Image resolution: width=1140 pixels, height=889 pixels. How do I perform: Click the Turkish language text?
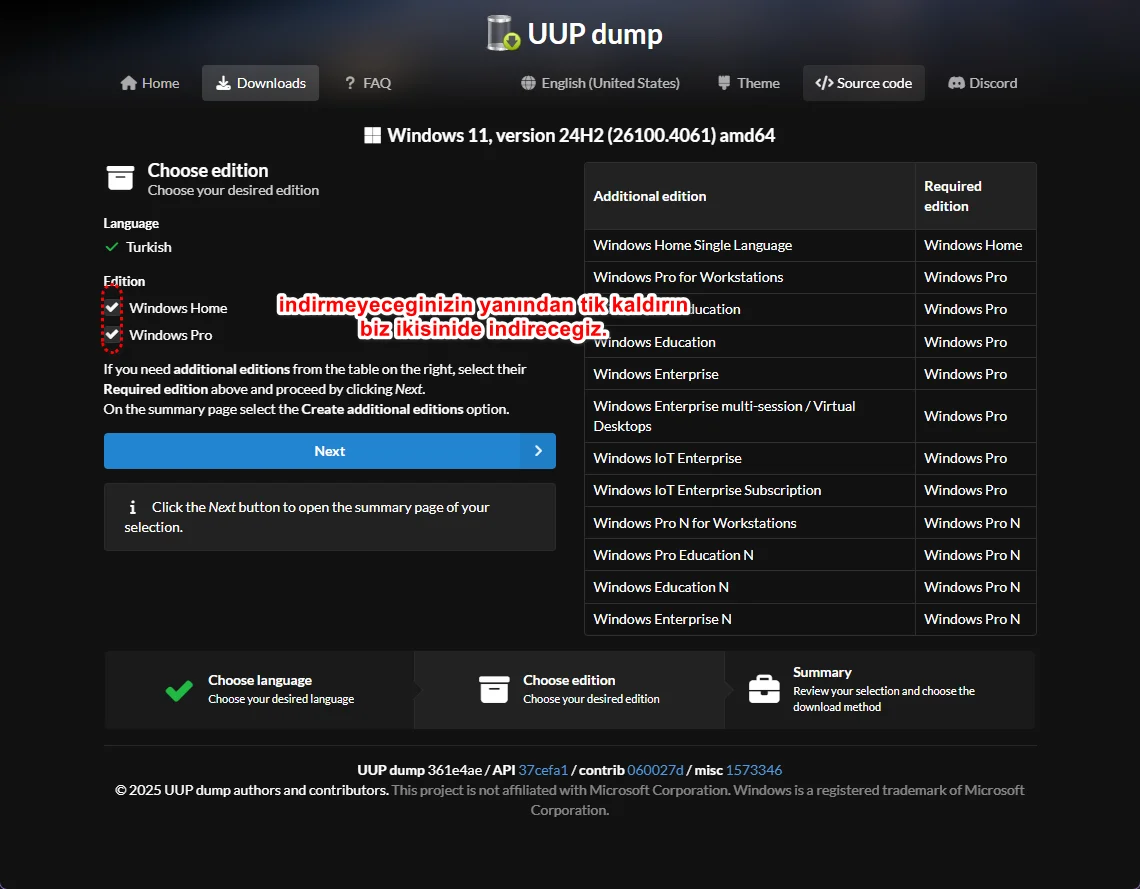[x=149, y=247]
